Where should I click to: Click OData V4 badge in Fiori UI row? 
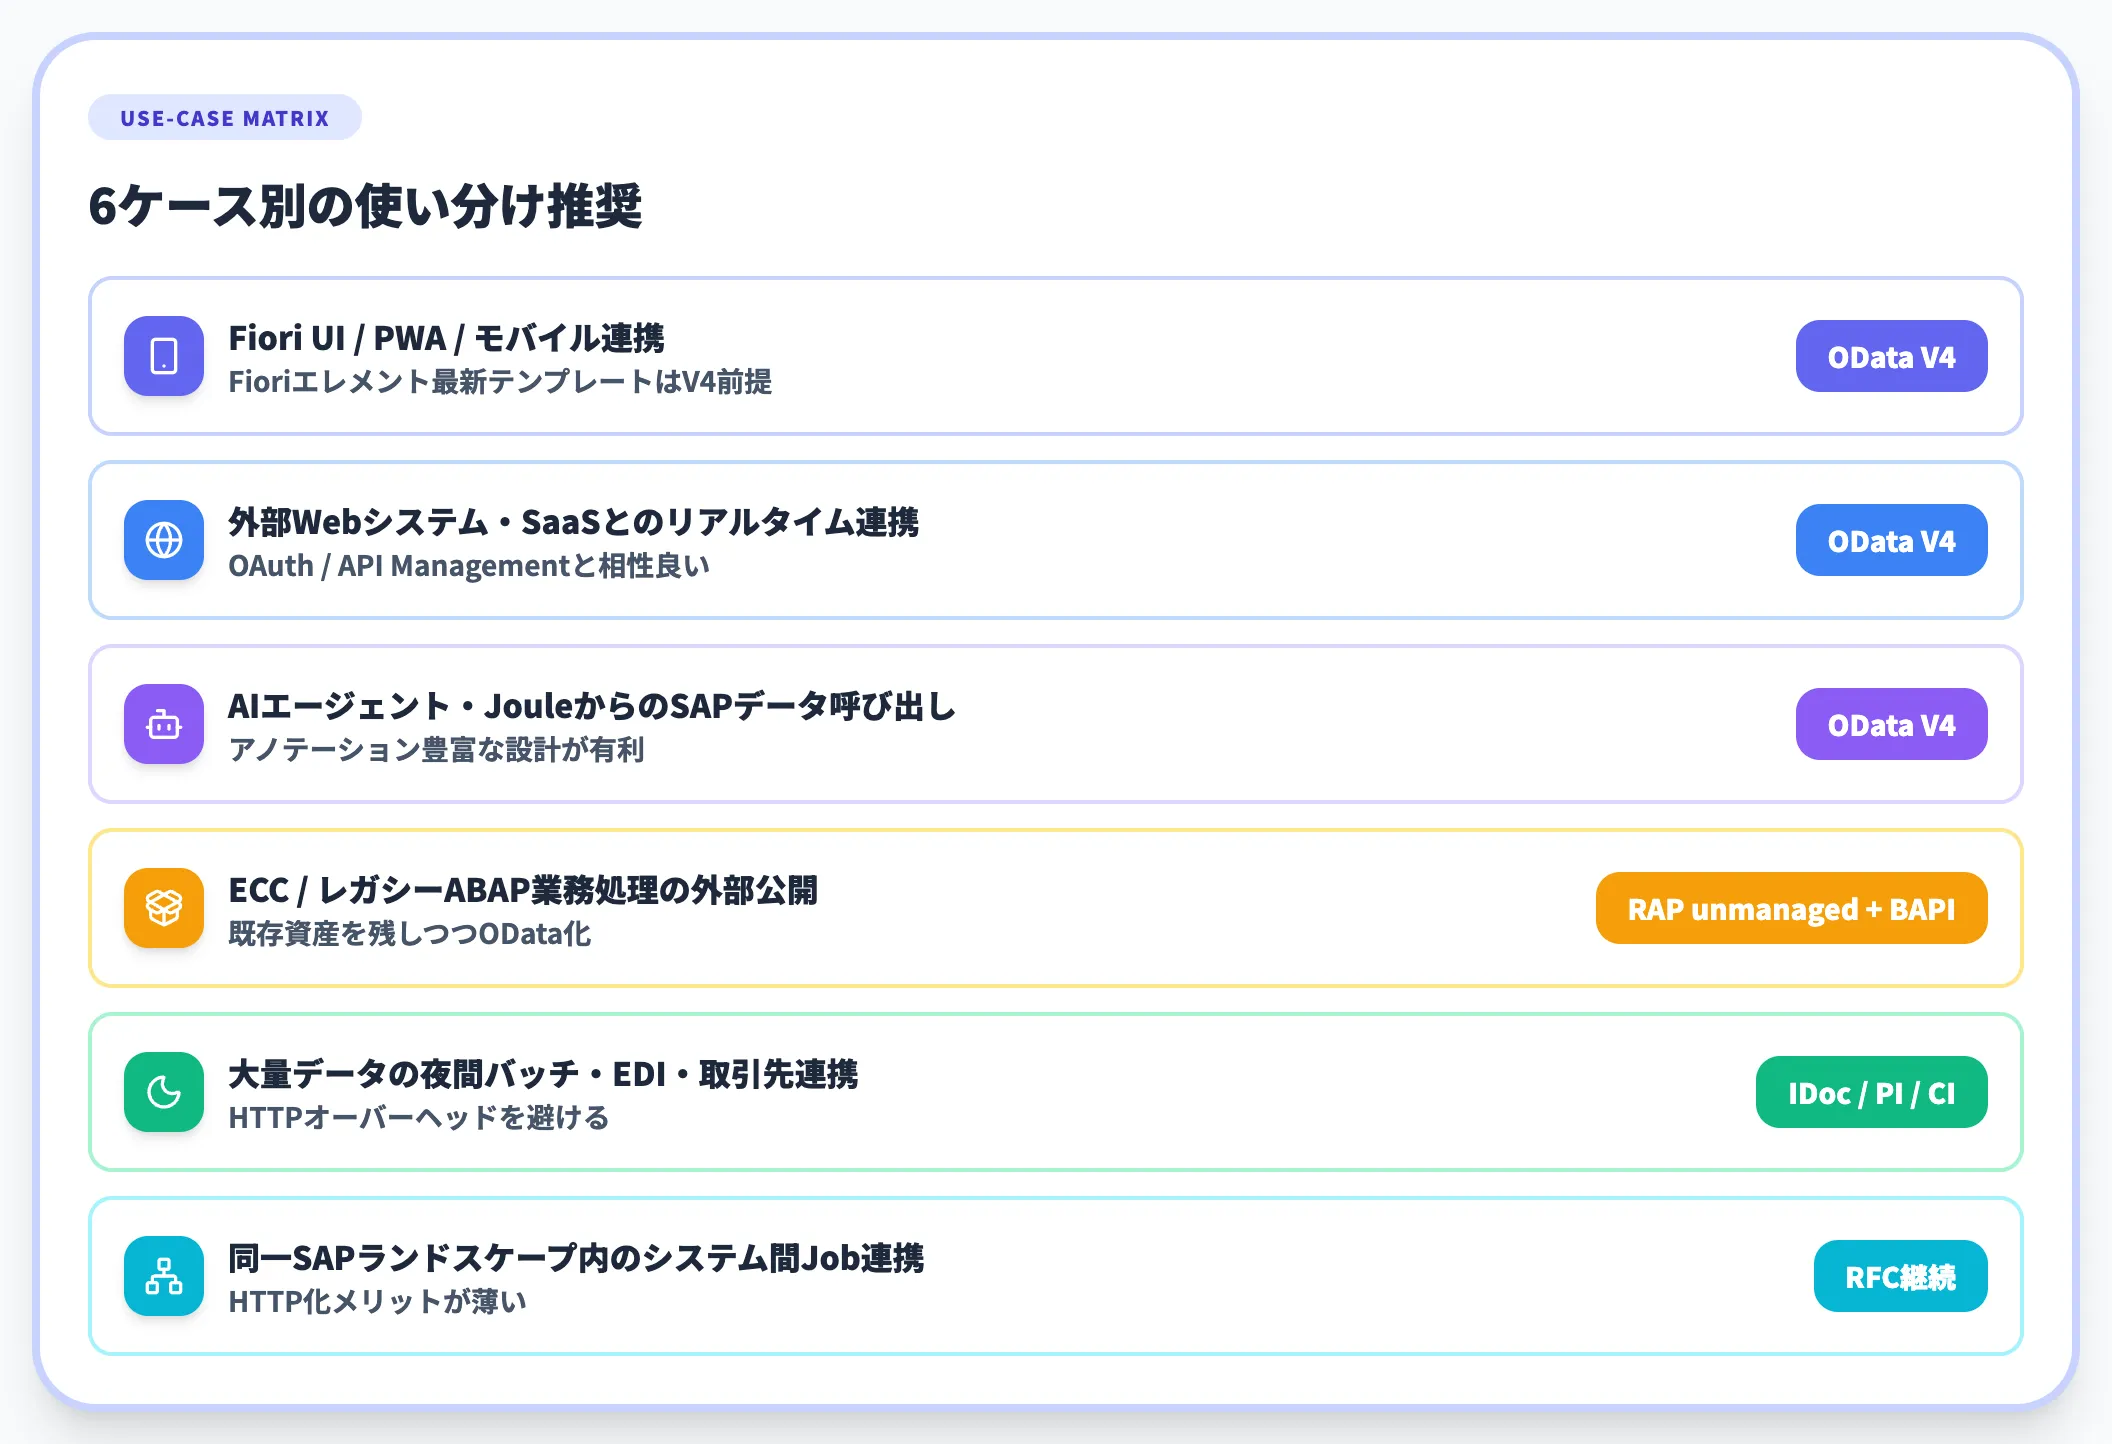[x=1891, y=356]
